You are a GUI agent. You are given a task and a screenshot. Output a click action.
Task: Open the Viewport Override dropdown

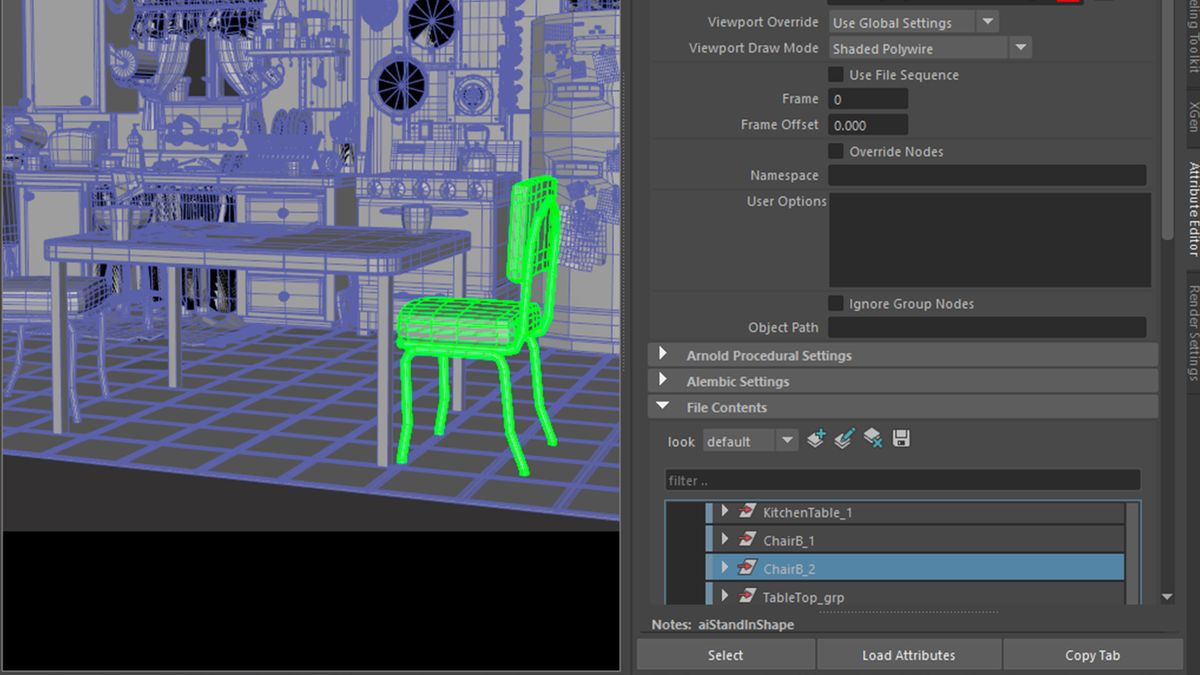(x=914, y=22)
